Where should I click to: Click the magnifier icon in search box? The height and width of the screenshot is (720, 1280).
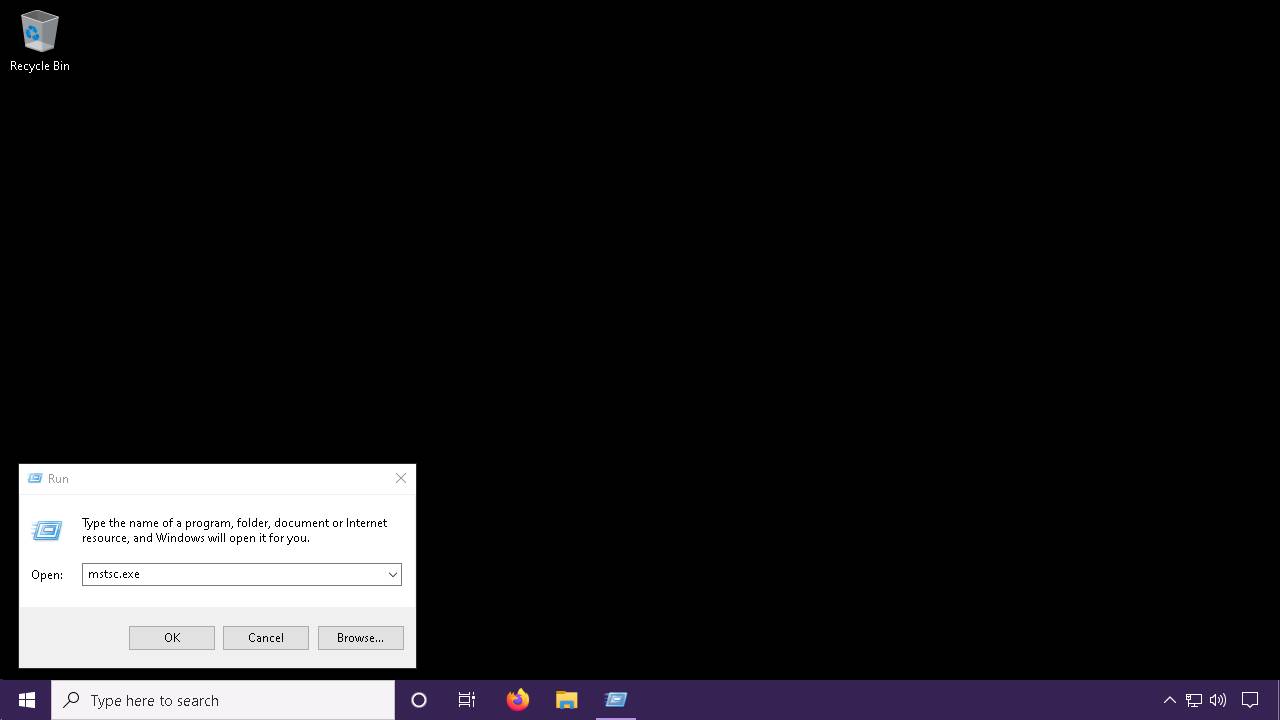coord(71,700)
